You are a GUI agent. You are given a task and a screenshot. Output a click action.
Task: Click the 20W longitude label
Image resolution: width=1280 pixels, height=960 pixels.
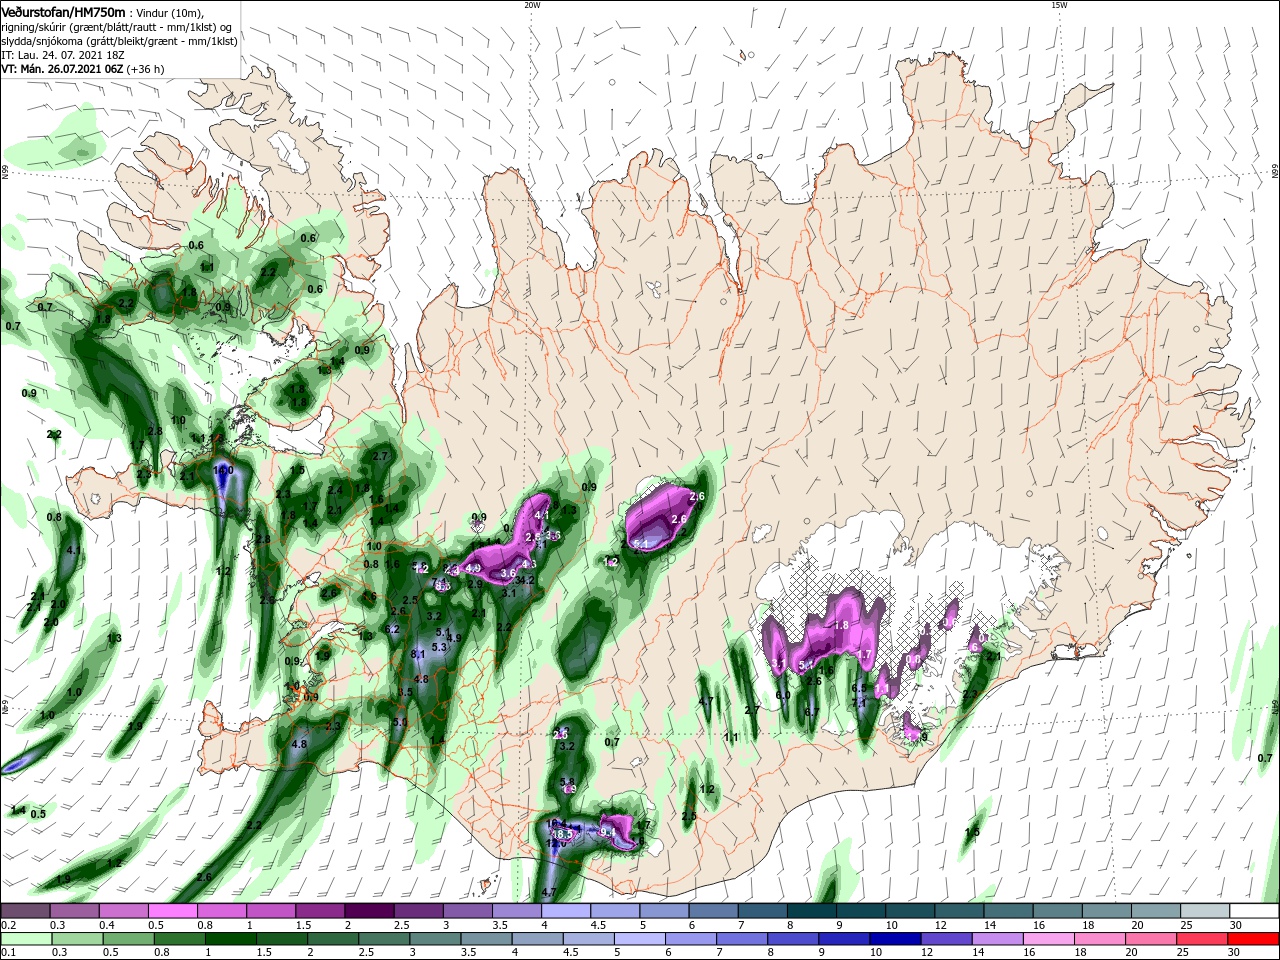click(531, 5)
